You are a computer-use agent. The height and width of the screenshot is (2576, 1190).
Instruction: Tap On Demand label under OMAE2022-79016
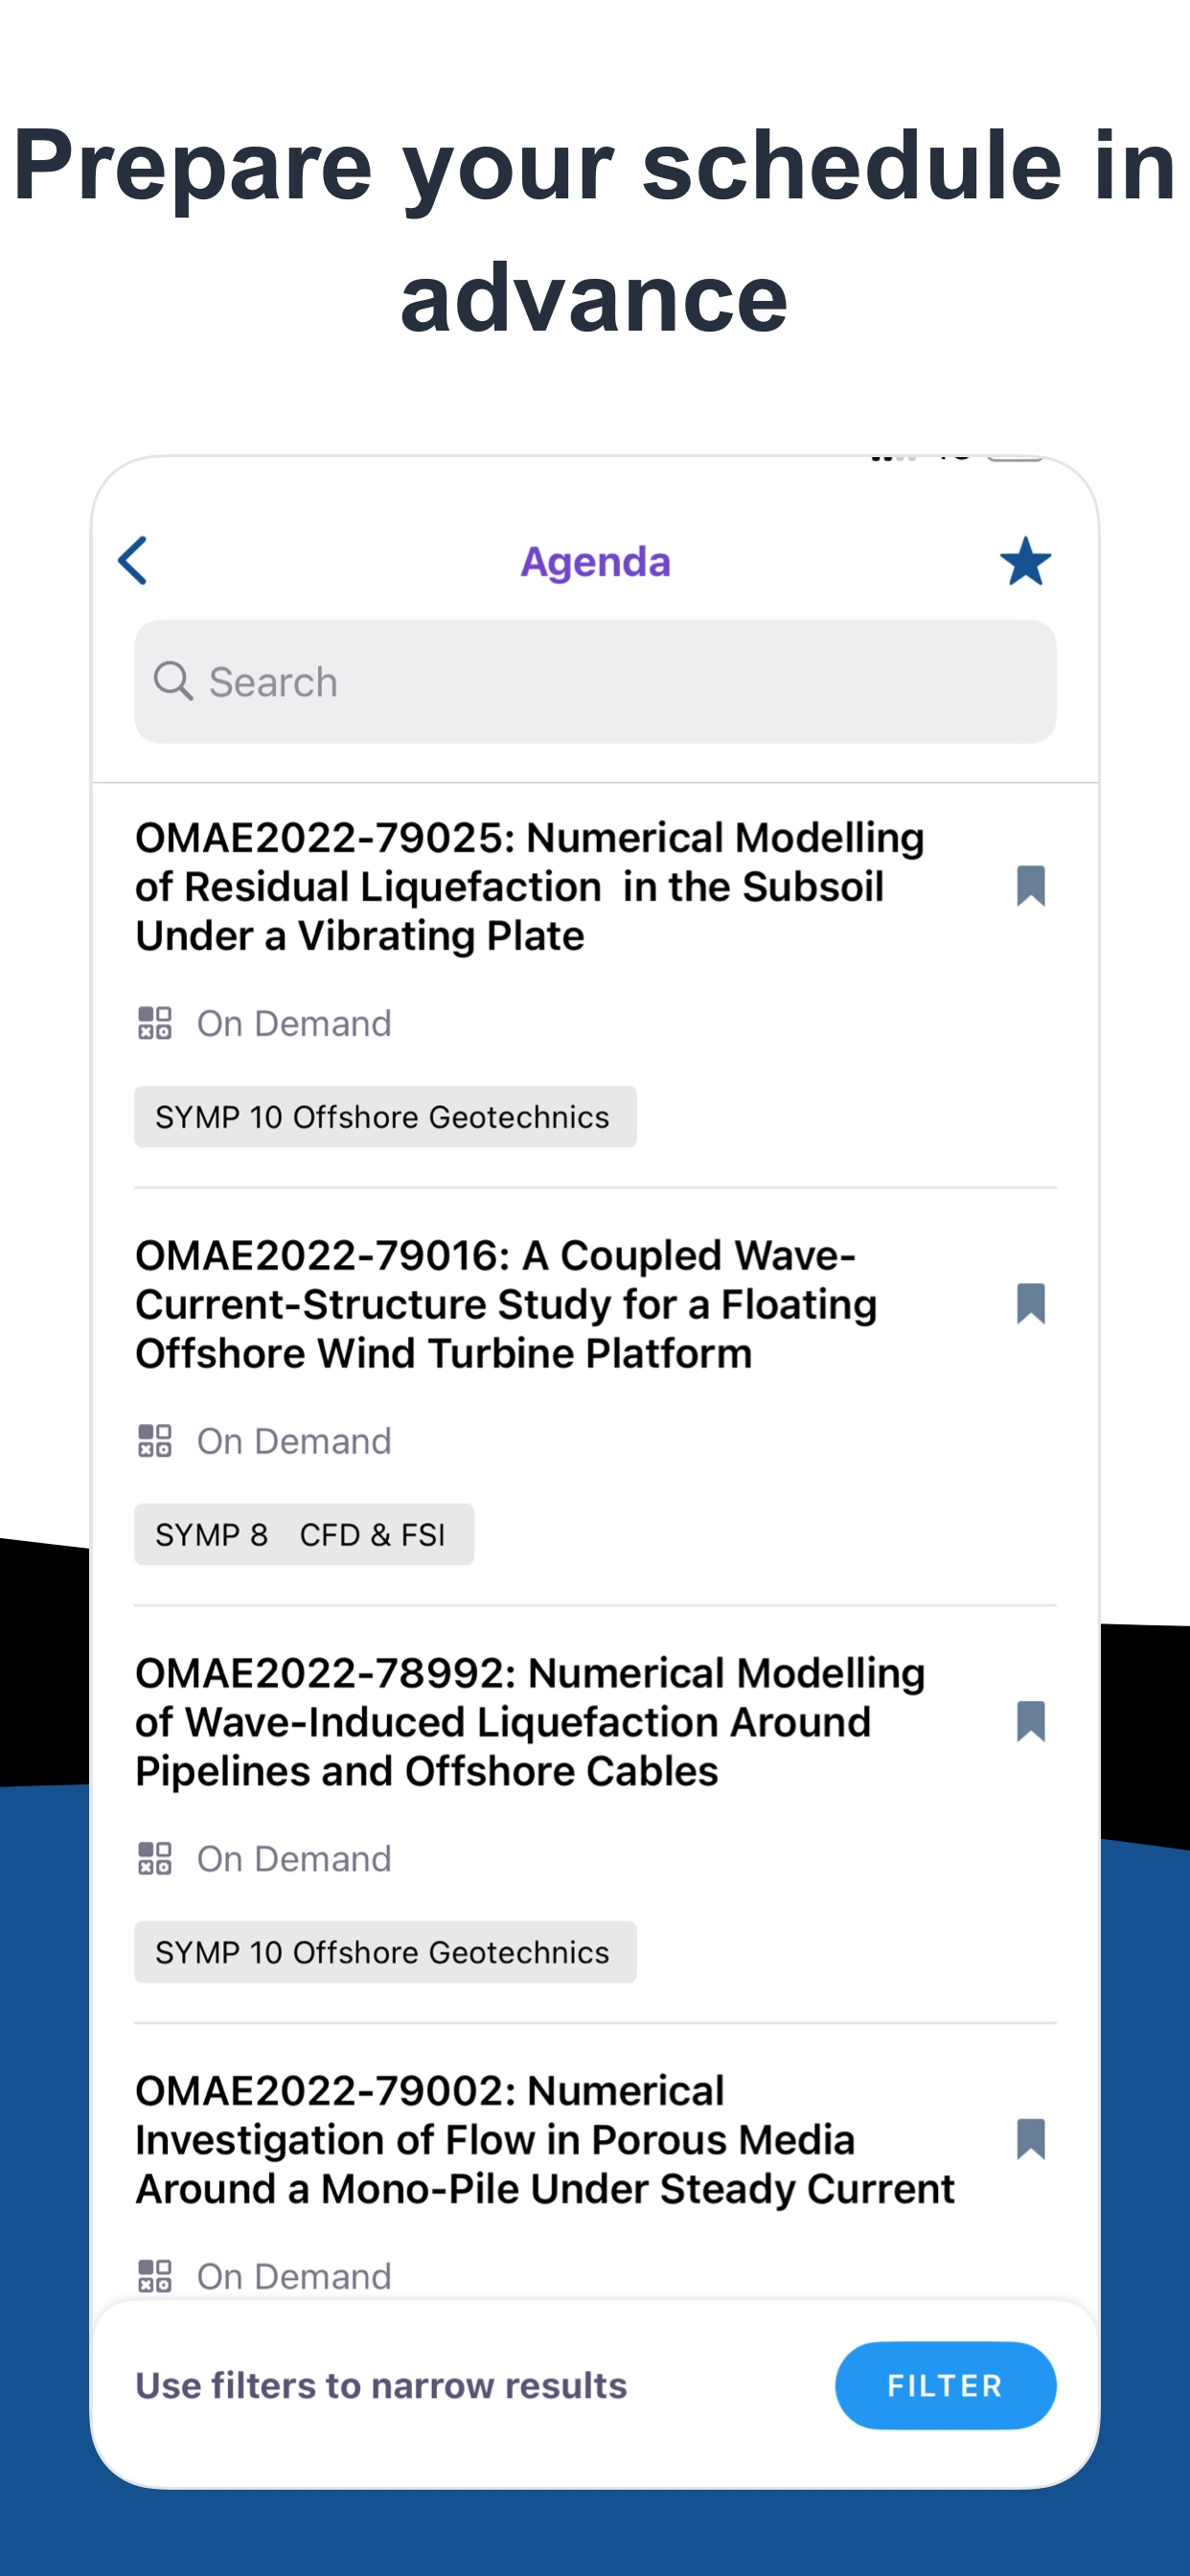pos(294,1441)
